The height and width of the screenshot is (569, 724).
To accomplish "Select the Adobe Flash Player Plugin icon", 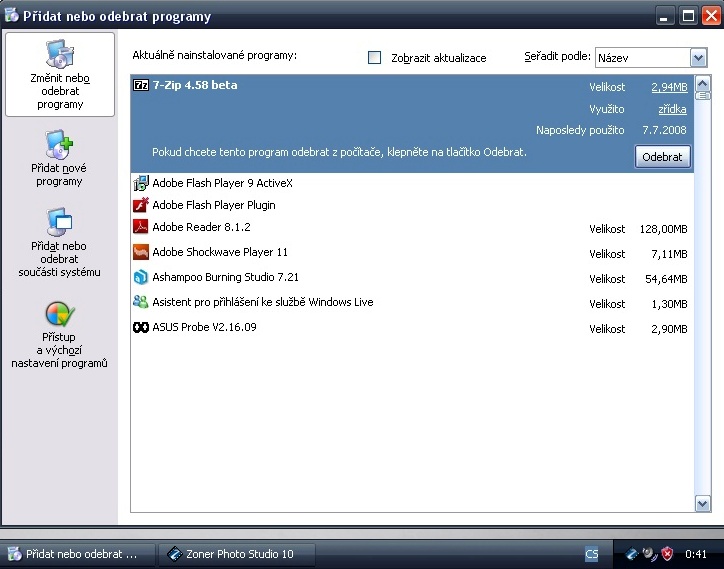I will (141, 205).
